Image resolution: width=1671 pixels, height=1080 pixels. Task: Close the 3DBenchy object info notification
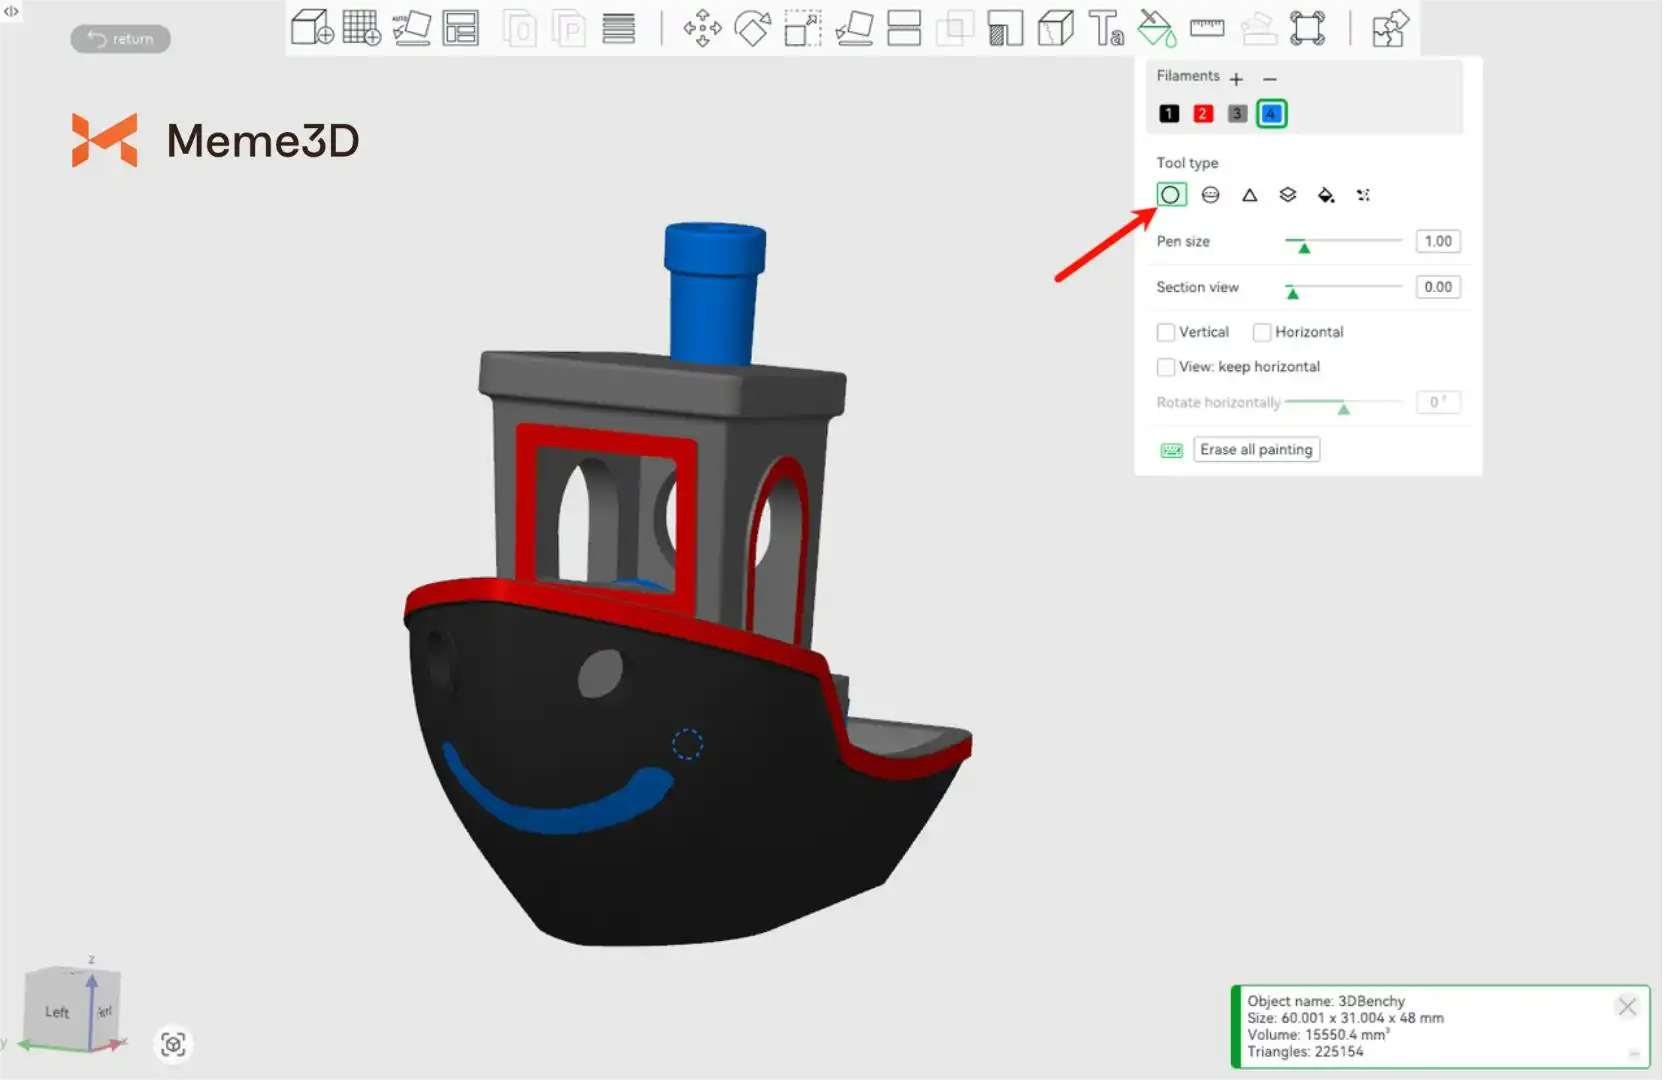[x=1626, y=1006]
